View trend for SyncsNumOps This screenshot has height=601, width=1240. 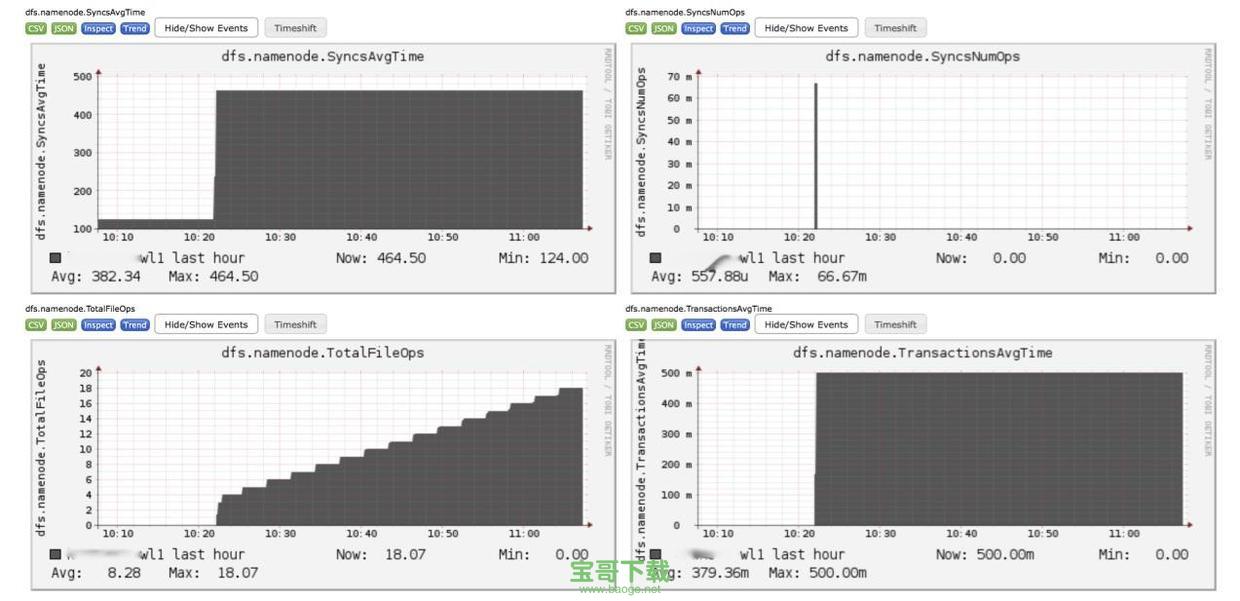point(735,28)
